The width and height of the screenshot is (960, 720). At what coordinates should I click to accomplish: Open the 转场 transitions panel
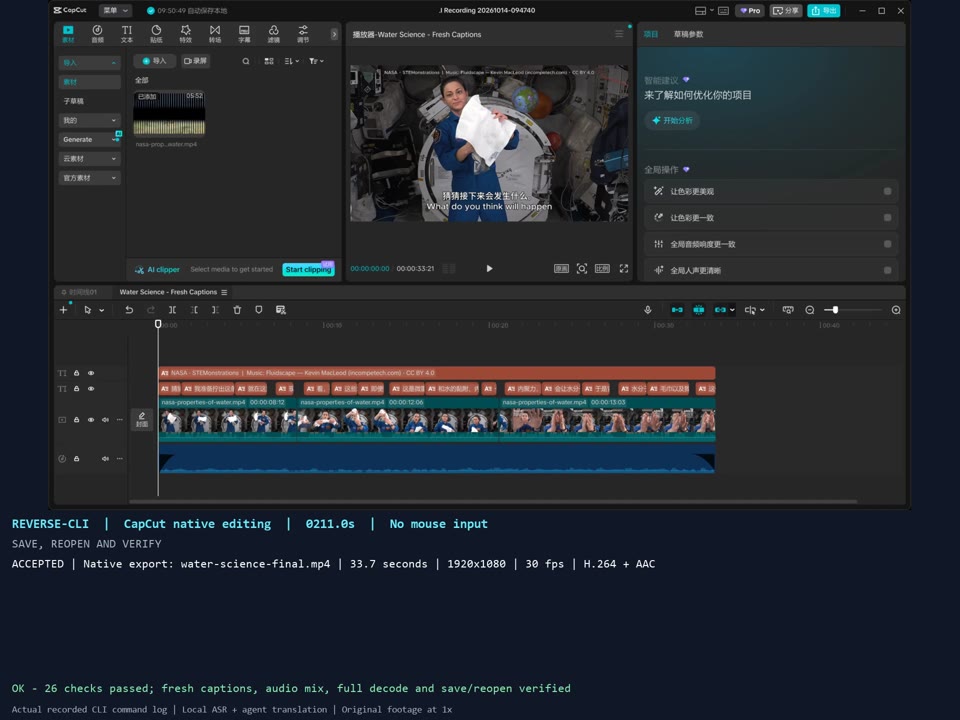pos(215,34)
